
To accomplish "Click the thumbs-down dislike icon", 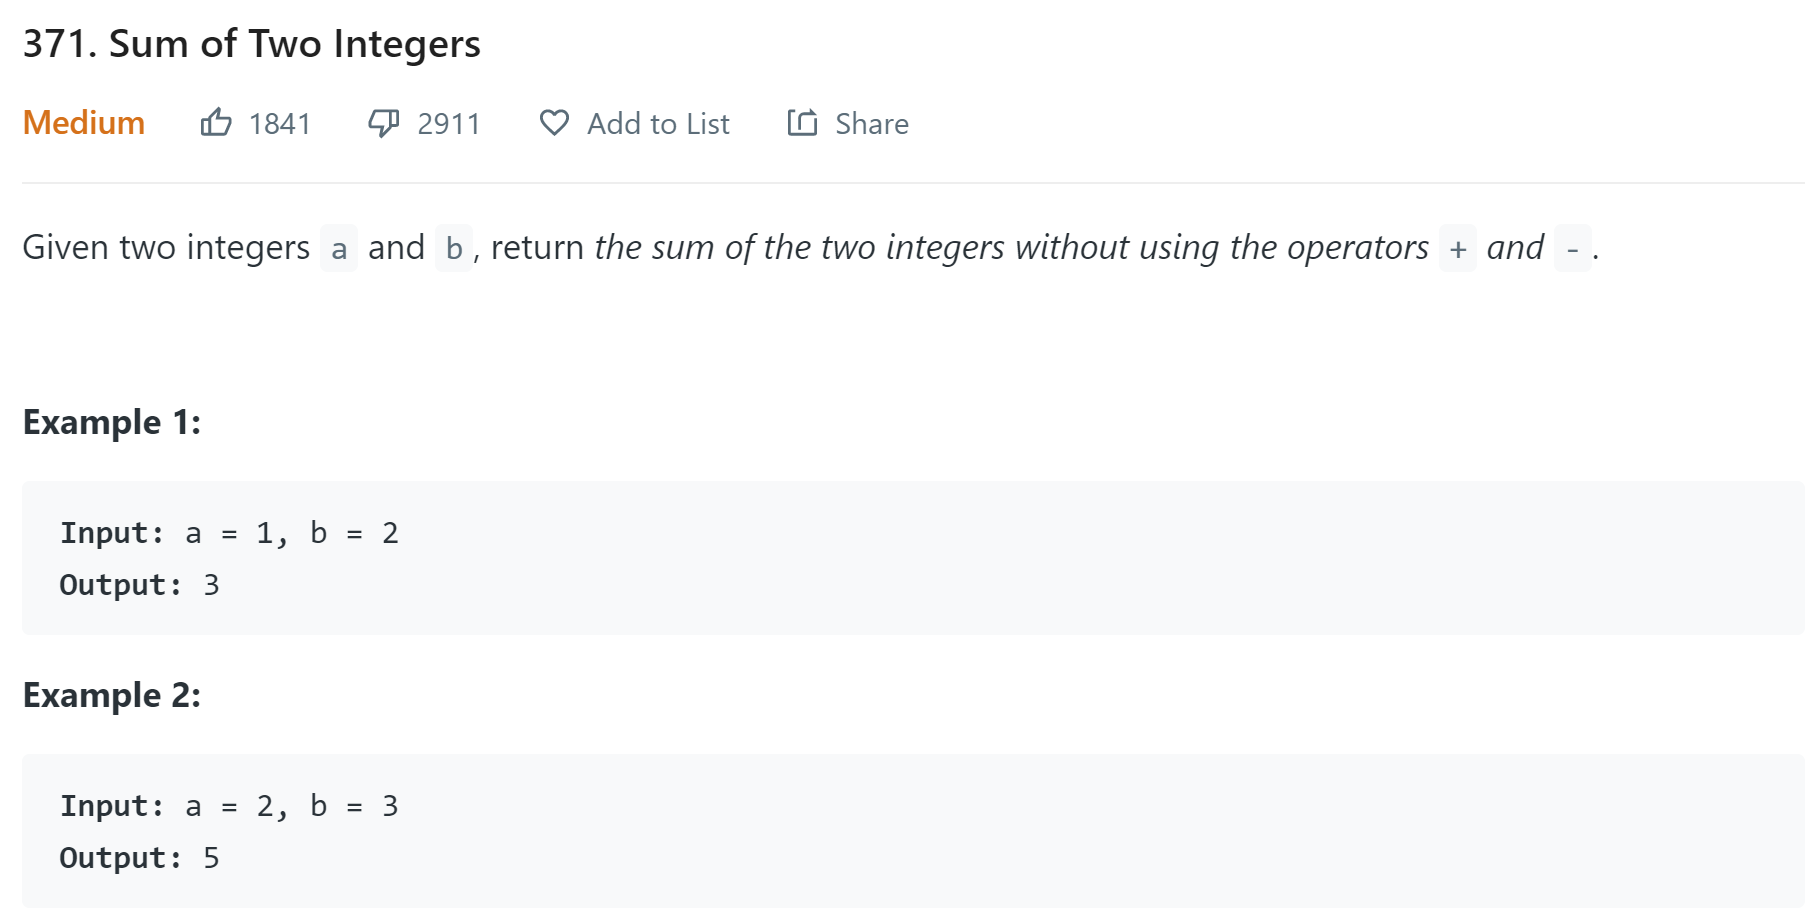I will [384, 123].
